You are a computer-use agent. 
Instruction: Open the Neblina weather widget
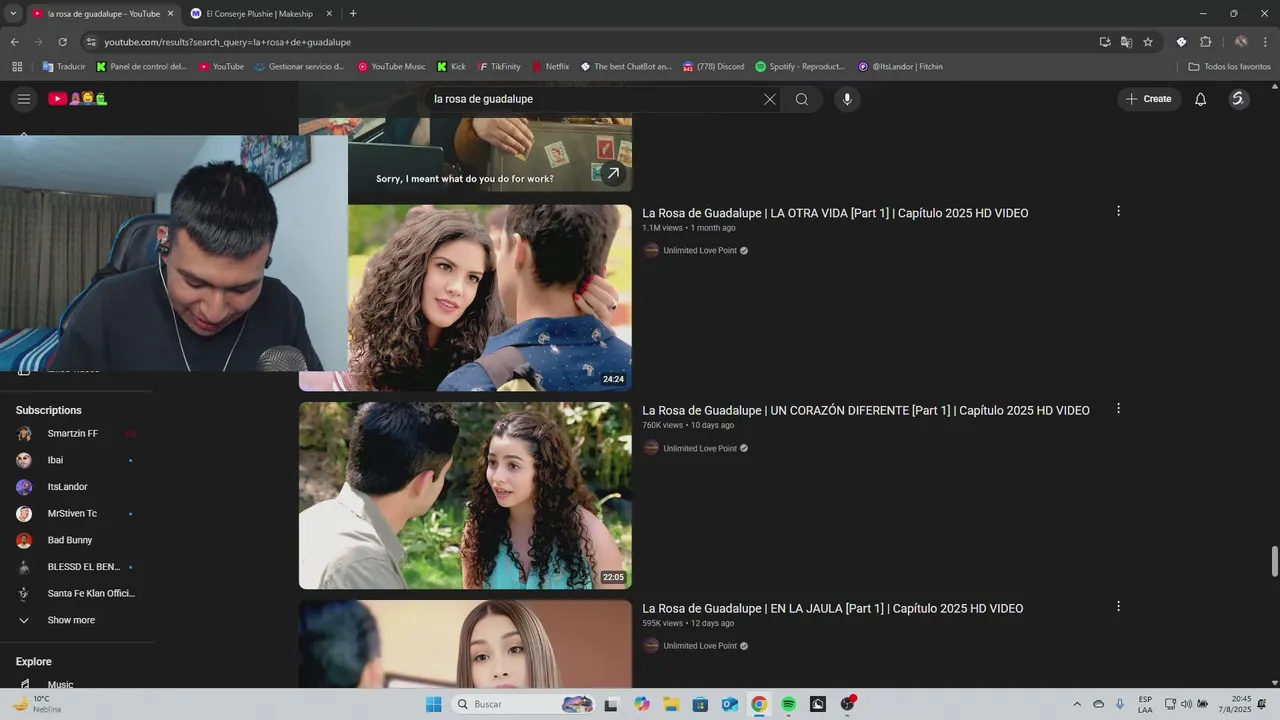(38, 704)
